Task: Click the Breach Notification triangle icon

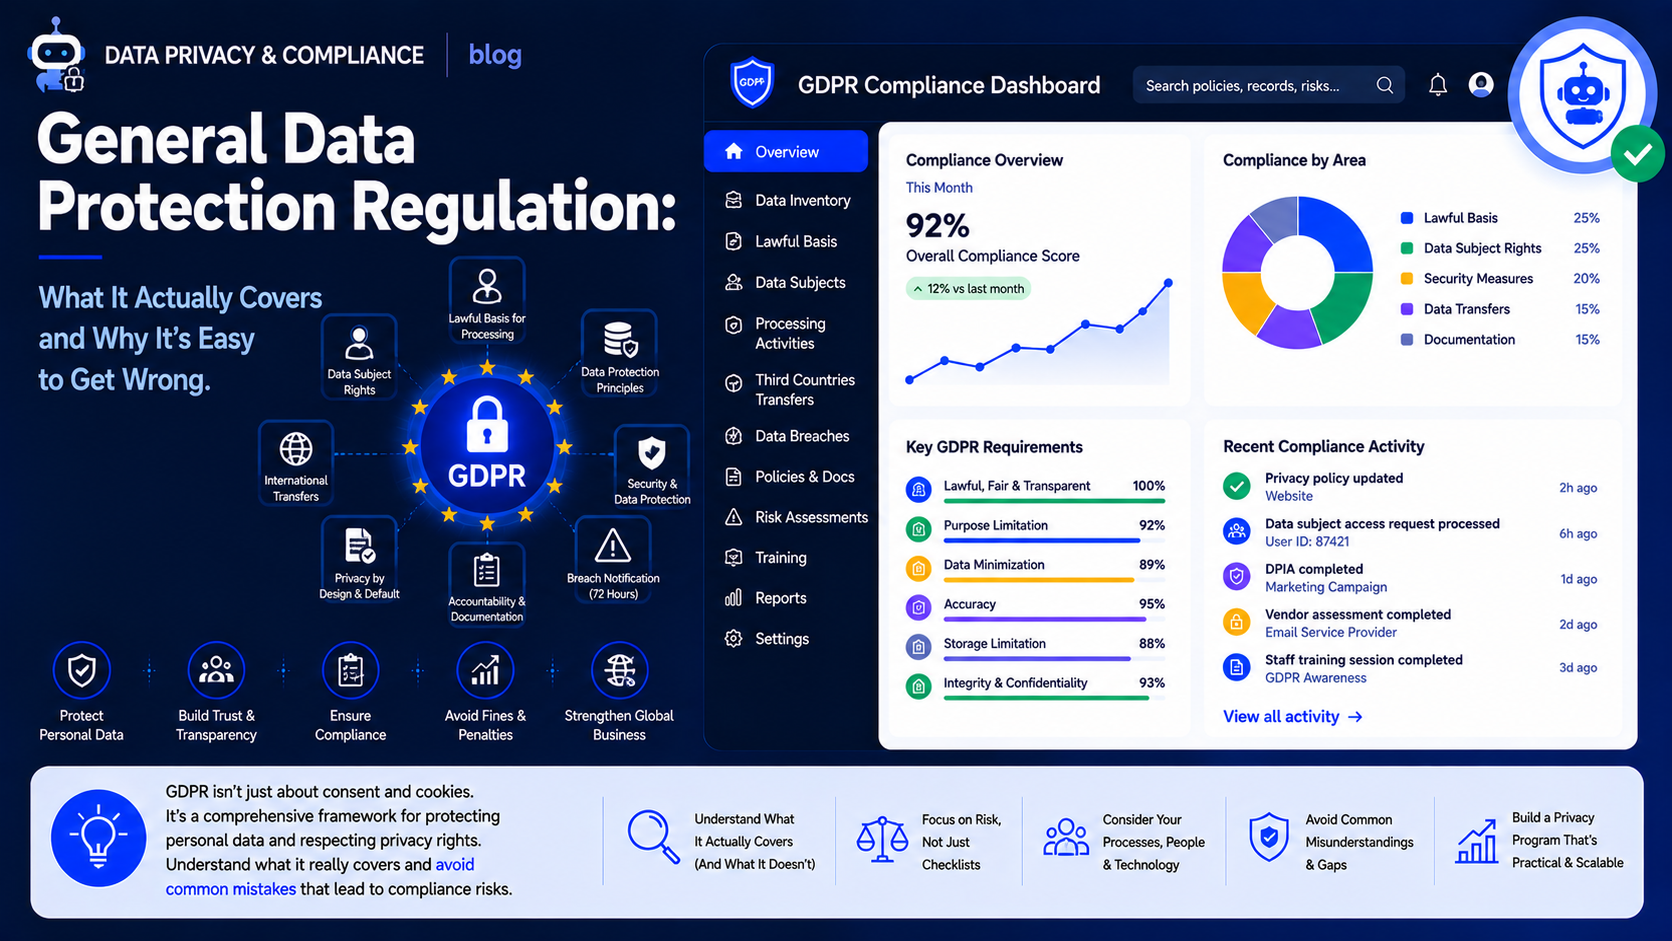Action: click(612, 546)
